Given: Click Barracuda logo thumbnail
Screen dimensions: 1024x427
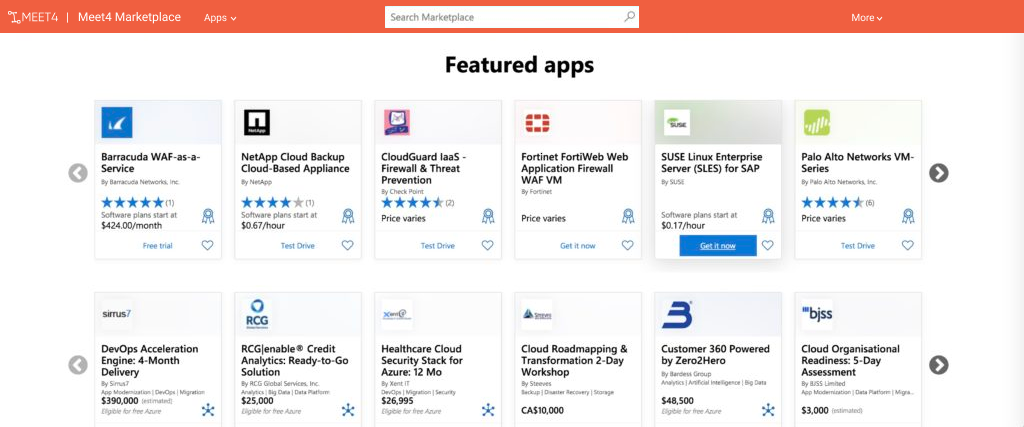Looking at the screenshot, I should (117, 122).
